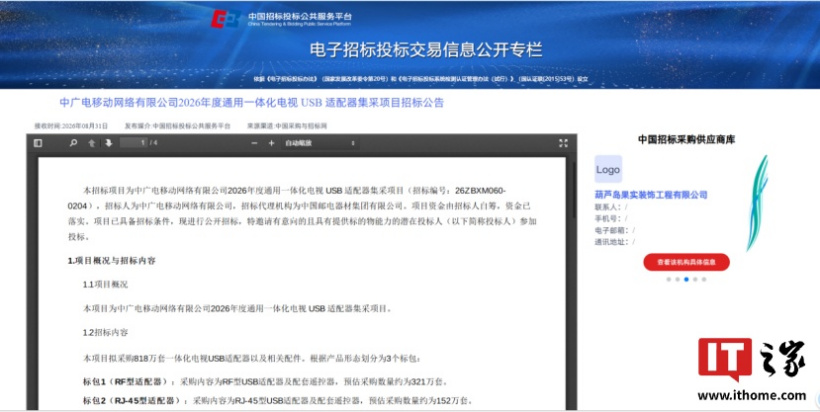Image resolution: width=820 pixels, height=412 pixels.
Task: Click the 通讯地址 field in supplier card
Action: 614,242
